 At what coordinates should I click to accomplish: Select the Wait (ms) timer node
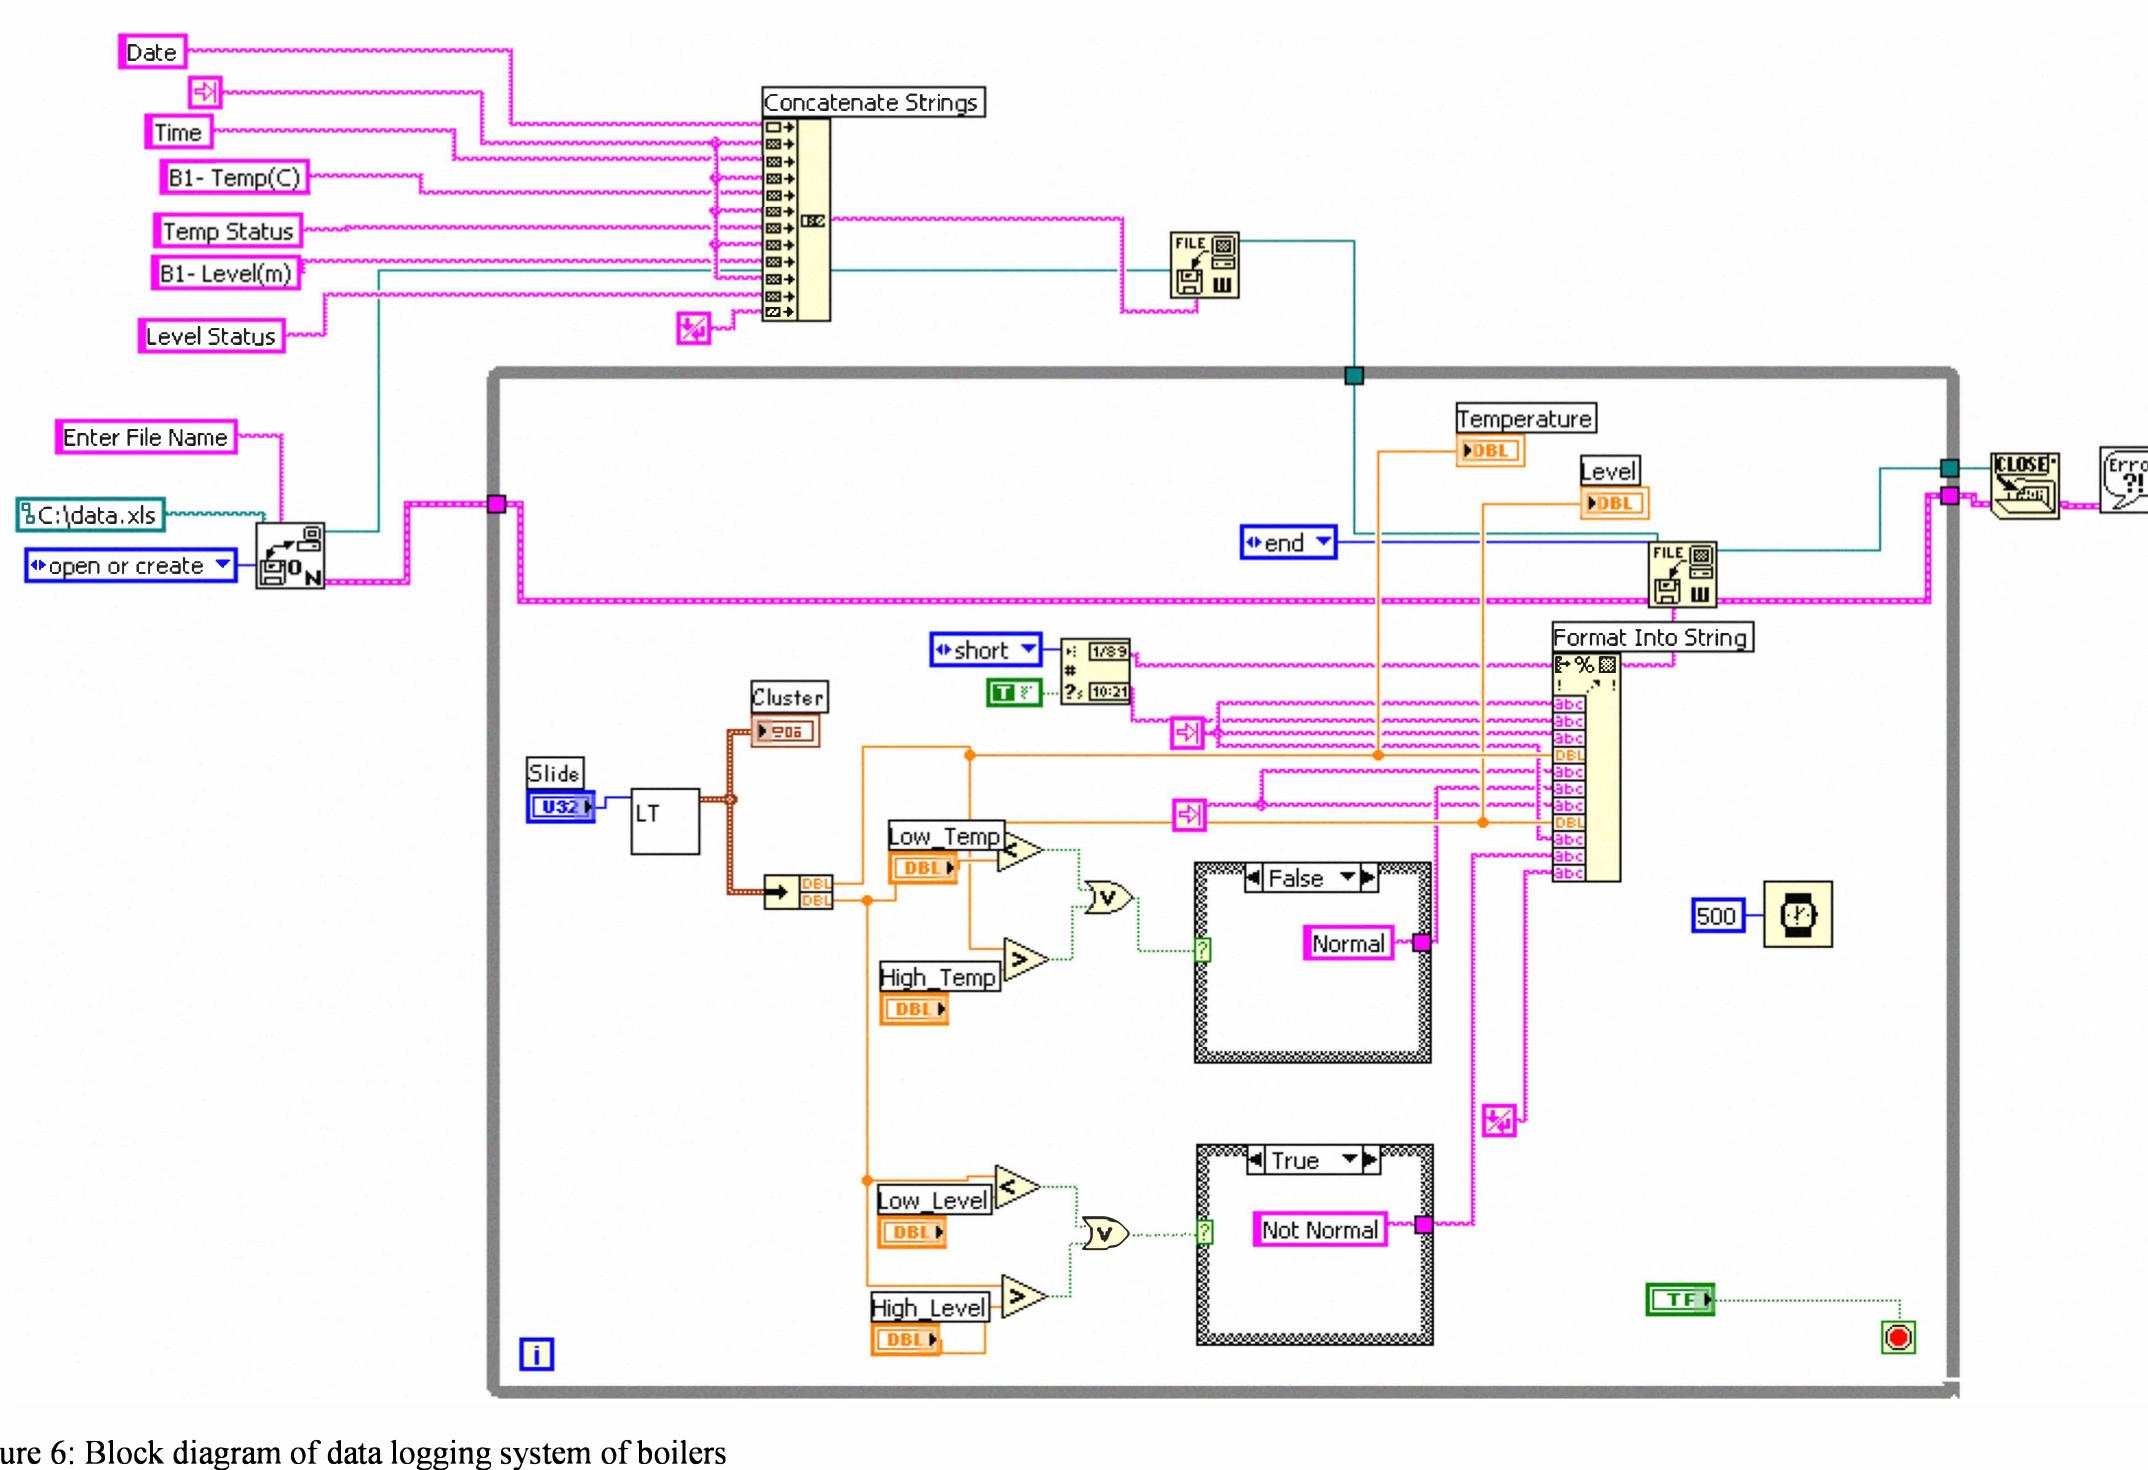pyautogui.click(x=1797, y=914)
